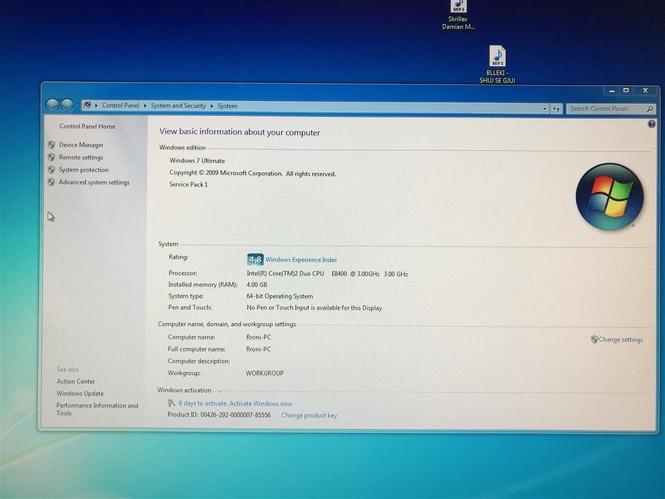Open System protection link
The width and height of the screenshot is (665, 499).
84,170
